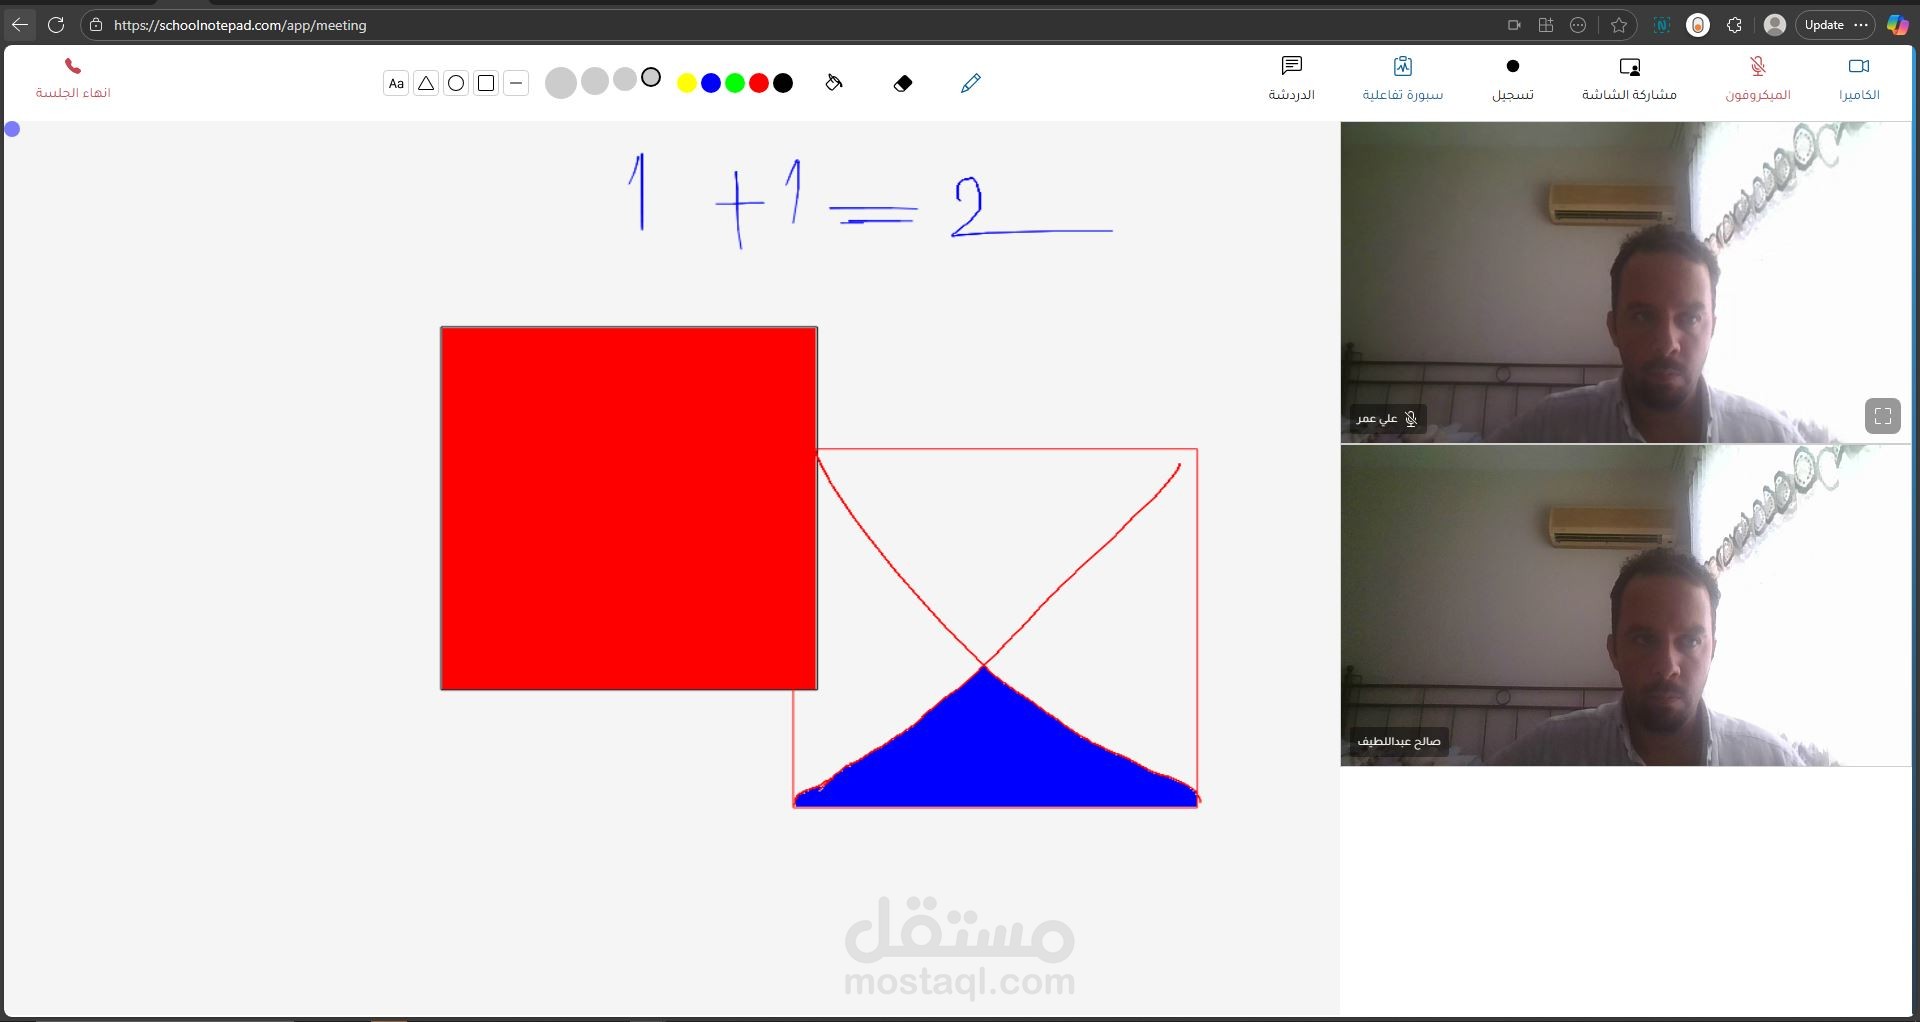The width and height of the screenshot is (1920, 1022).
Task: Click the purple dot at the whiteboard corner
Action: [12, 129]
